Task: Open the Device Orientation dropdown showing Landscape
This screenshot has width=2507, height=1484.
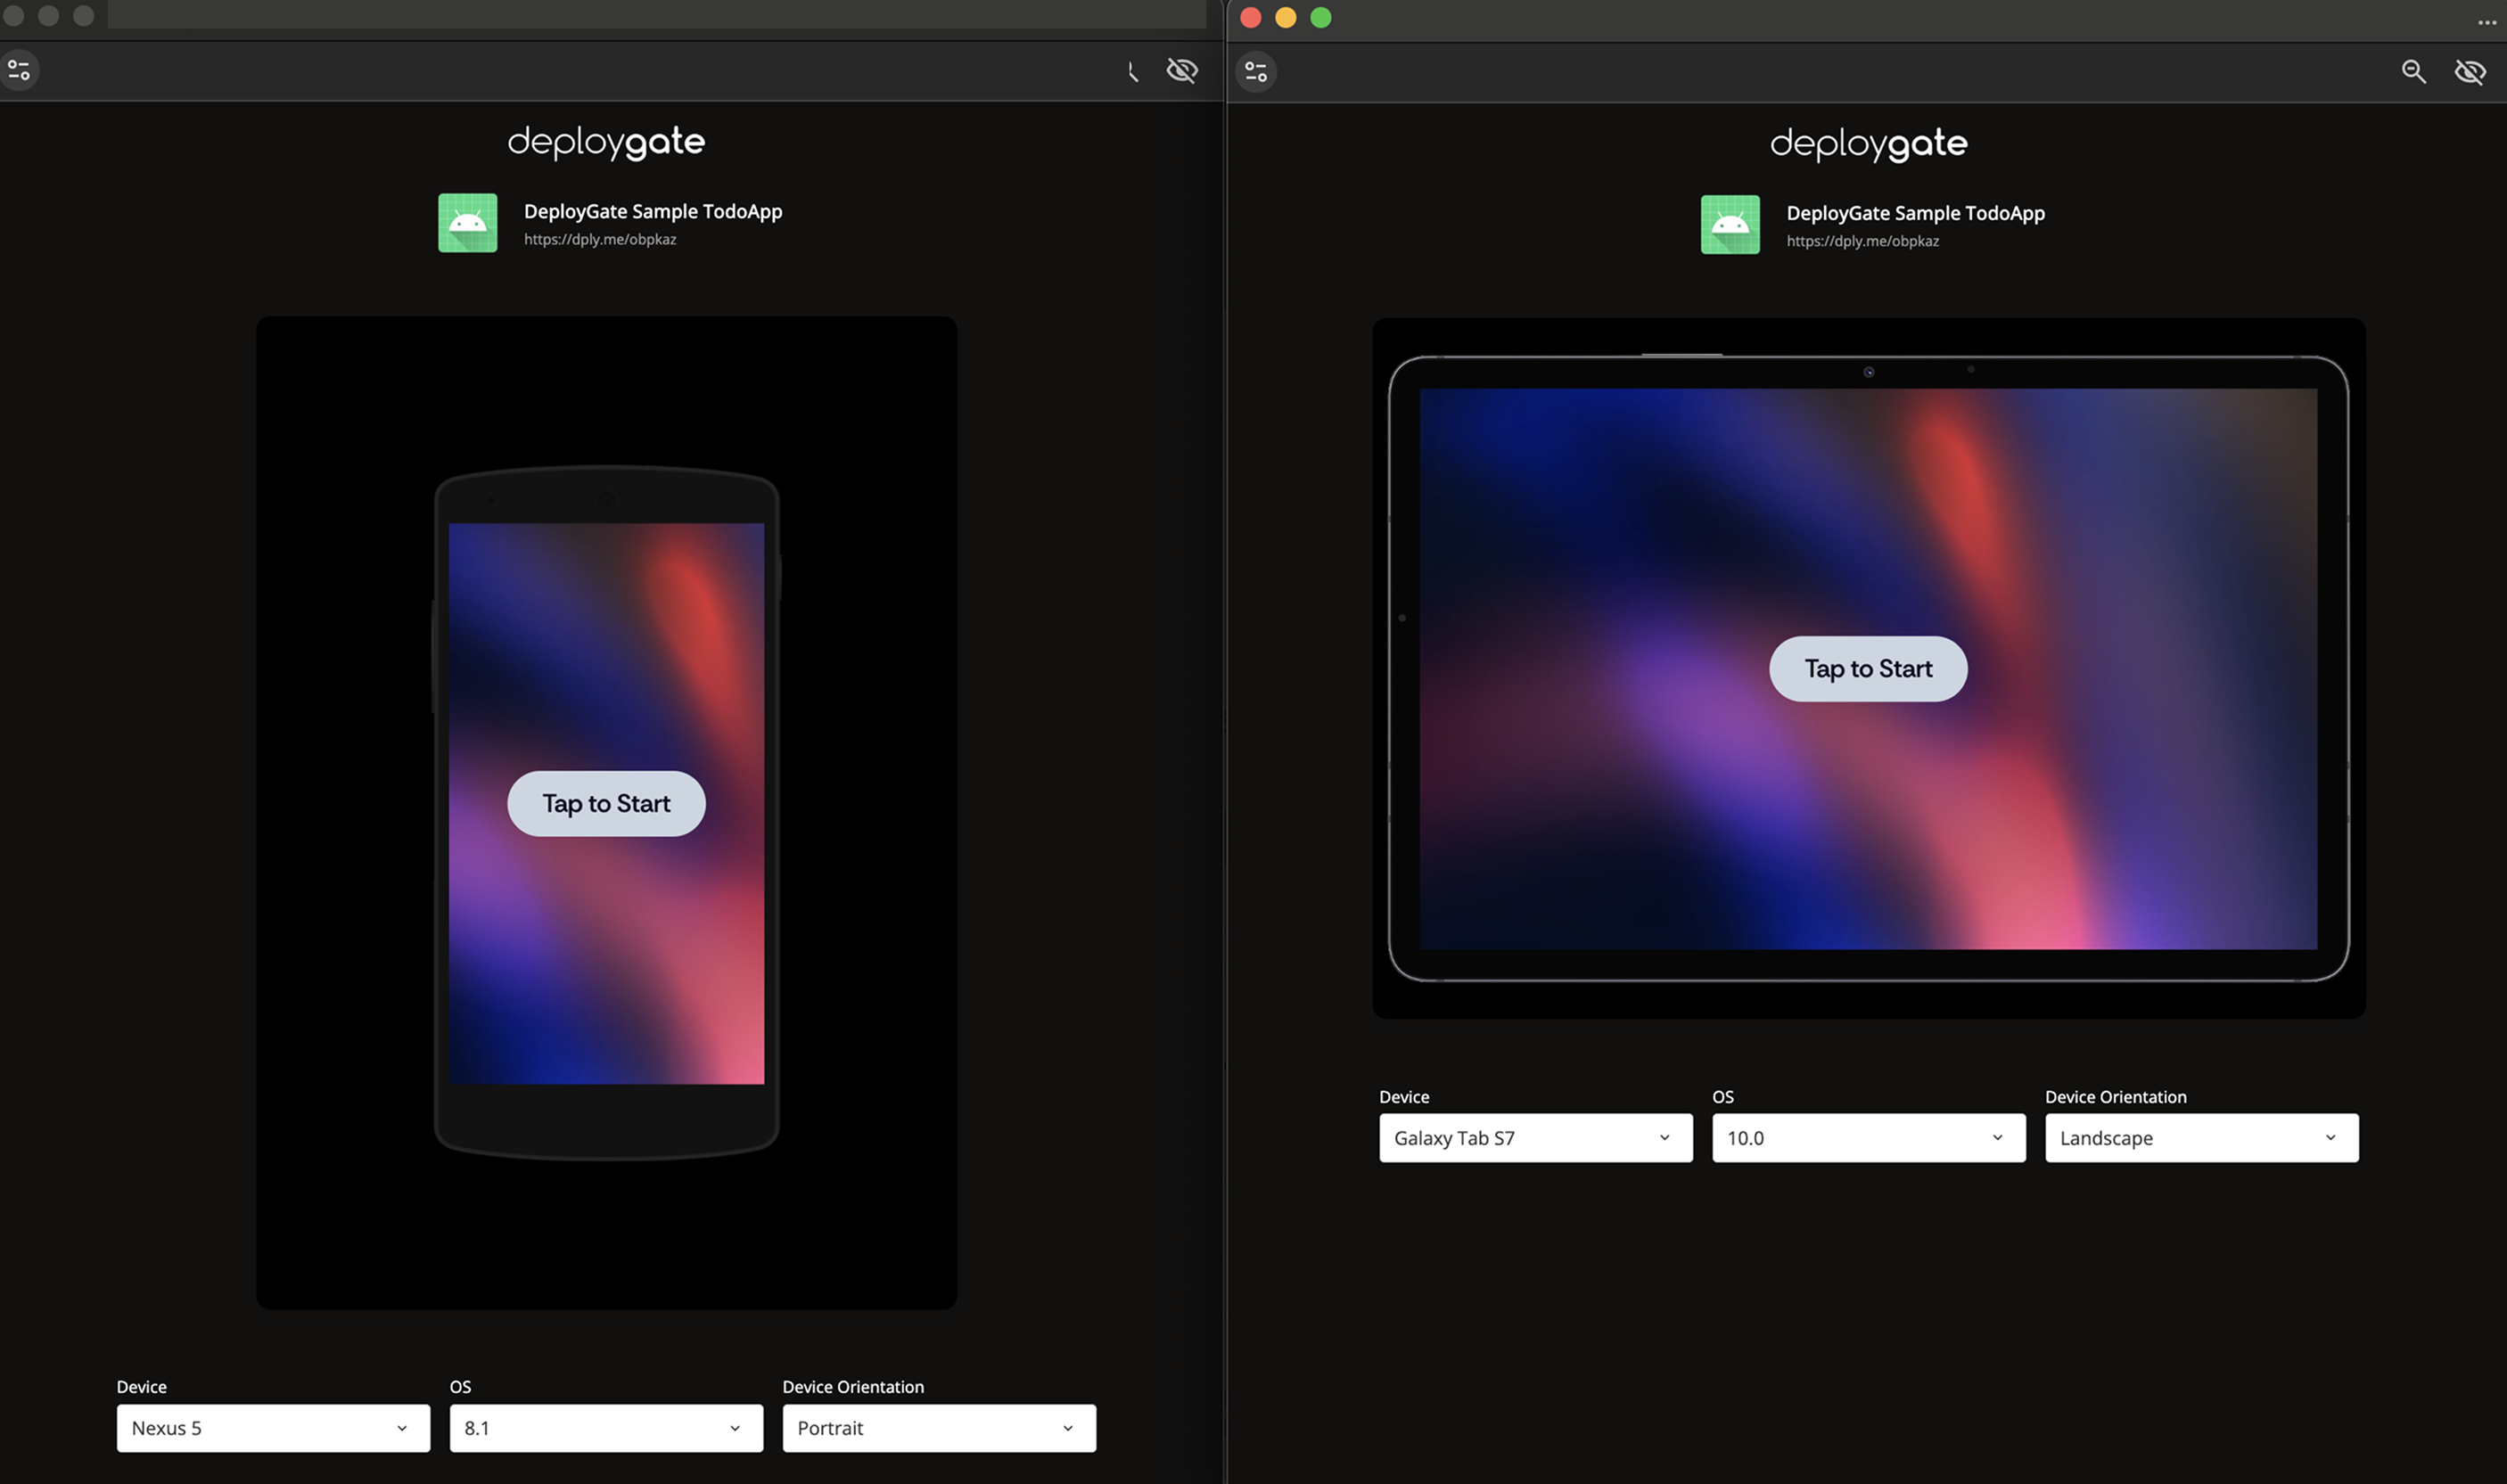Action: [2201, 1137]
